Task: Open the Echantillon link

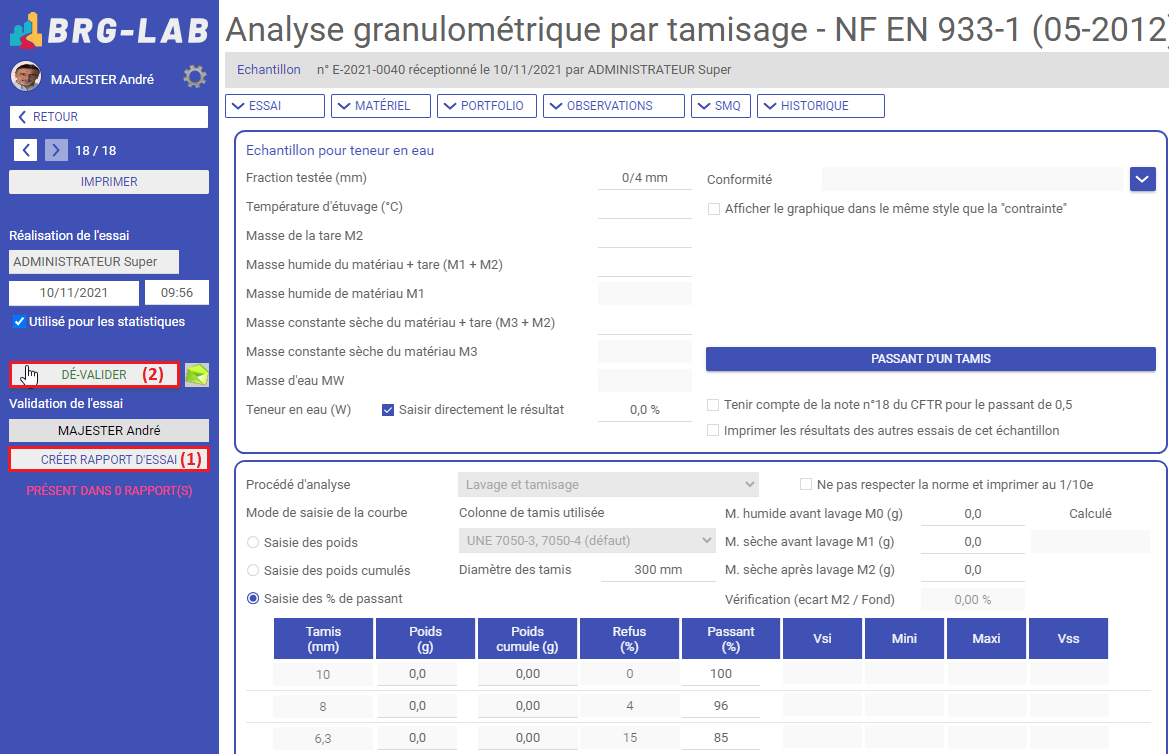Action: click(x=268, y=69)
